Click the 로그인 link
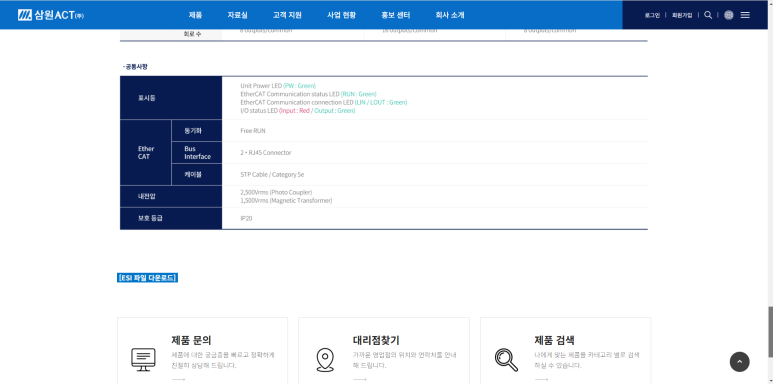This screenshot has height=384, width=773. [652, 15]
